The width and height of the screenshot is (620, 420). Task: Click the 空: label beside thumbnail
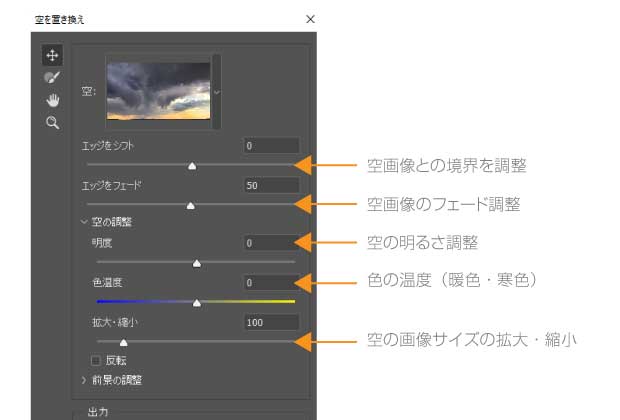[x=89, y=92]
